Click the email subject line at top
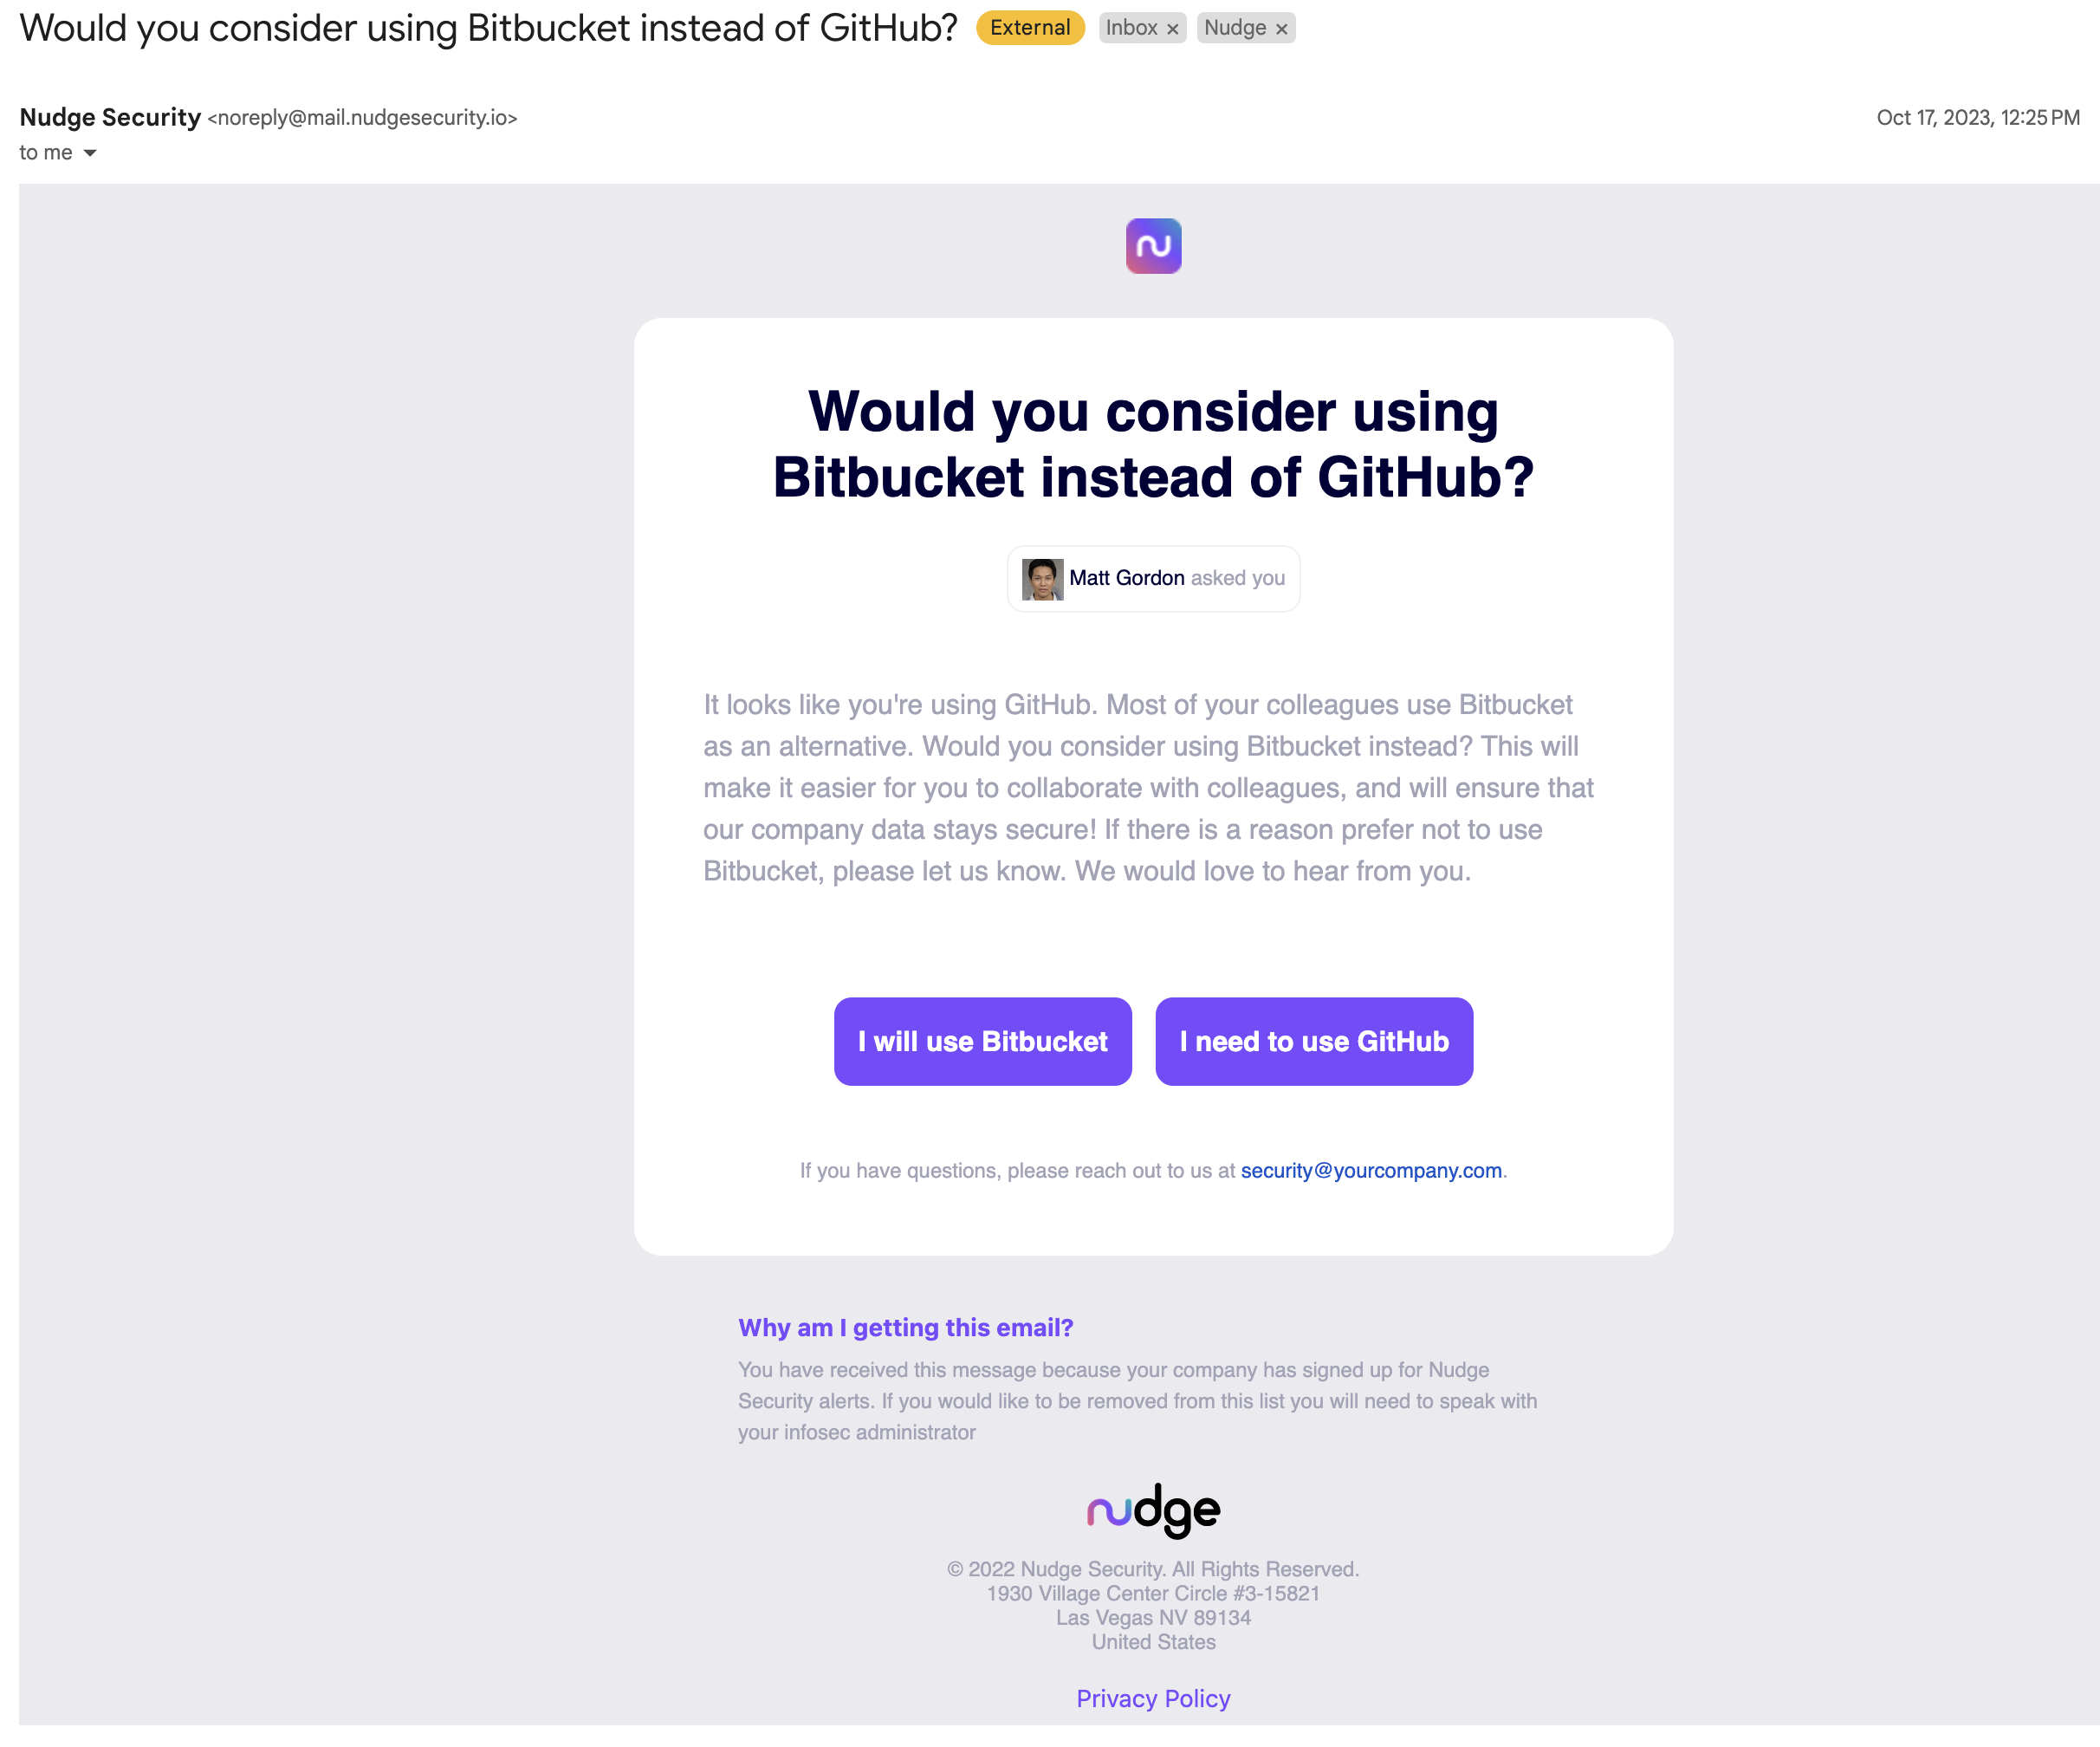The height and width of the screenshot is (1747, 2100). (x=488, y=28)
